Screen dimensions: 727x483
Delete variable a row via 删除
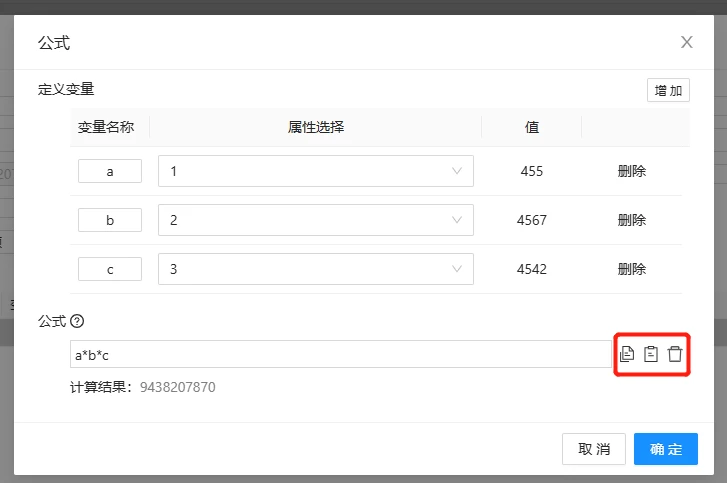pyautogui.click(x=631, y=171)
